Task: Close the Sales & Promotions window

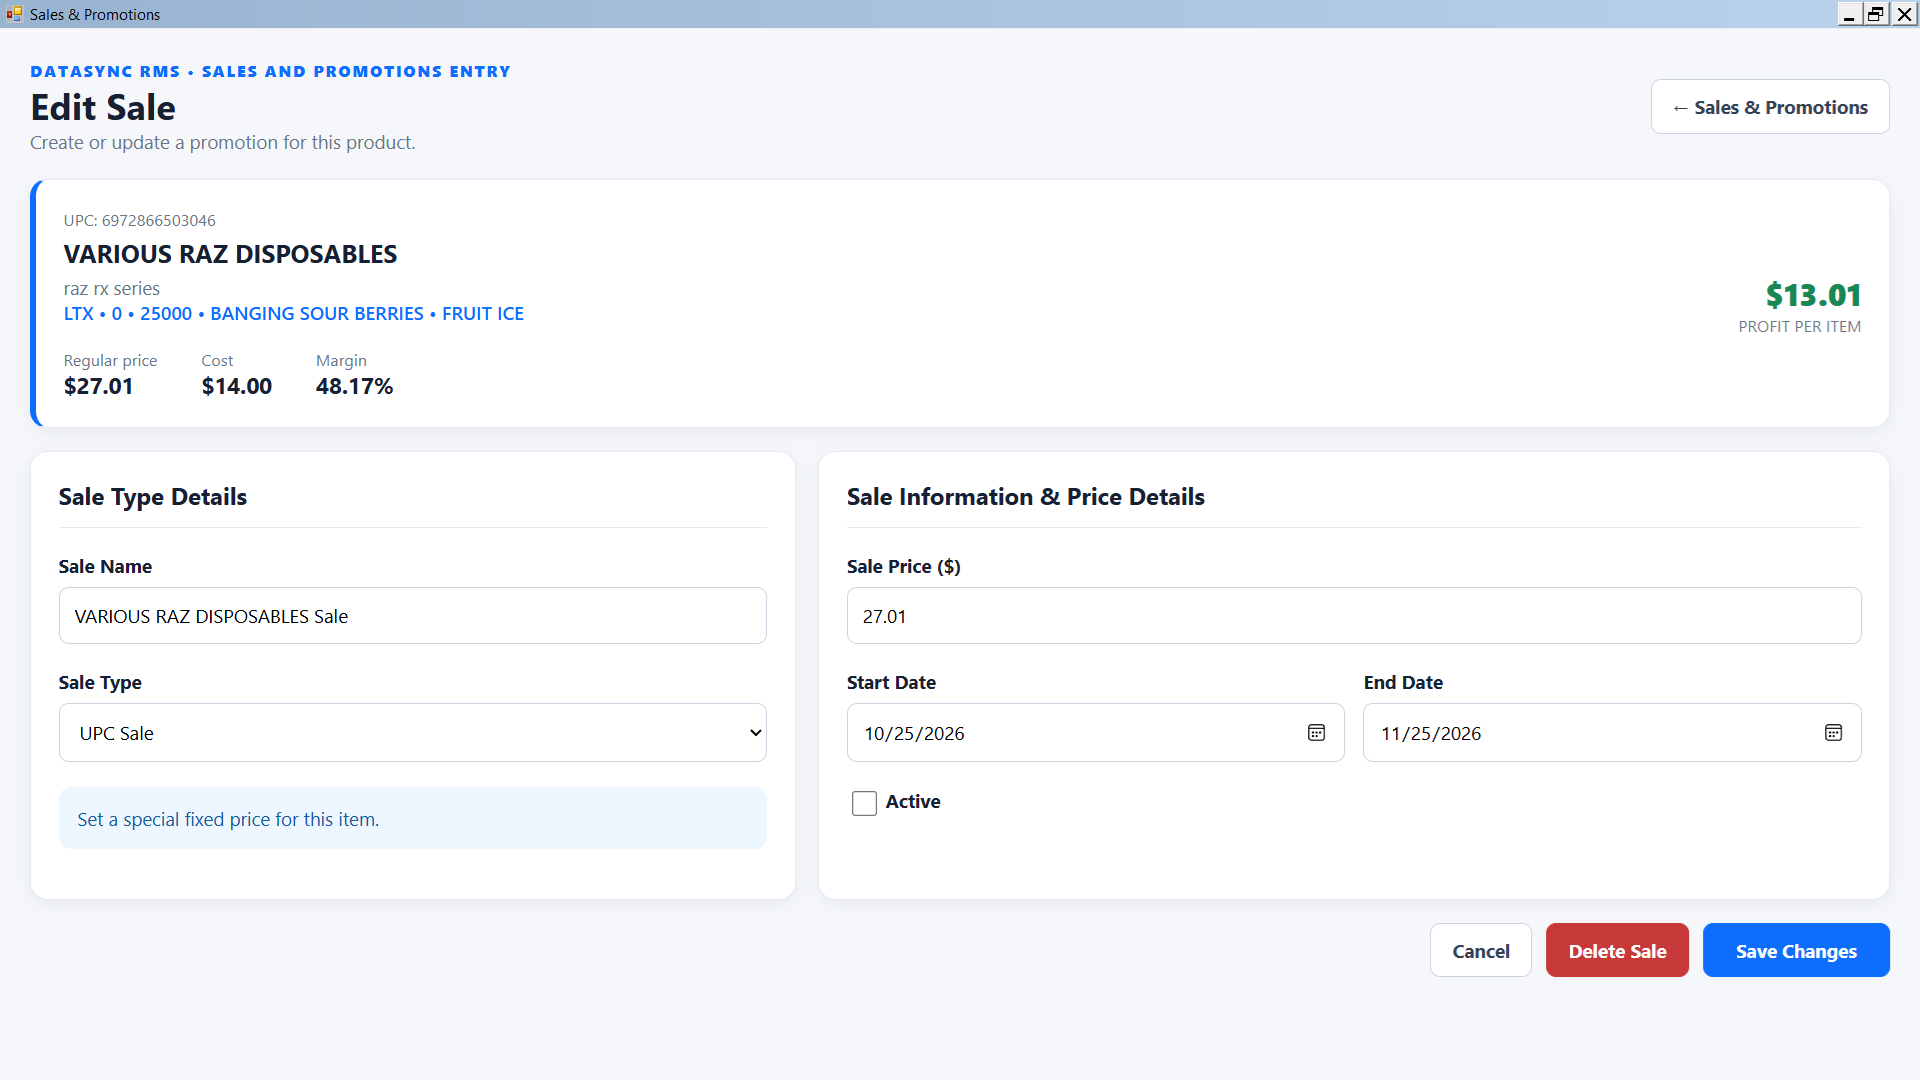Action: pyautogui.click(x=1904, y=14)
